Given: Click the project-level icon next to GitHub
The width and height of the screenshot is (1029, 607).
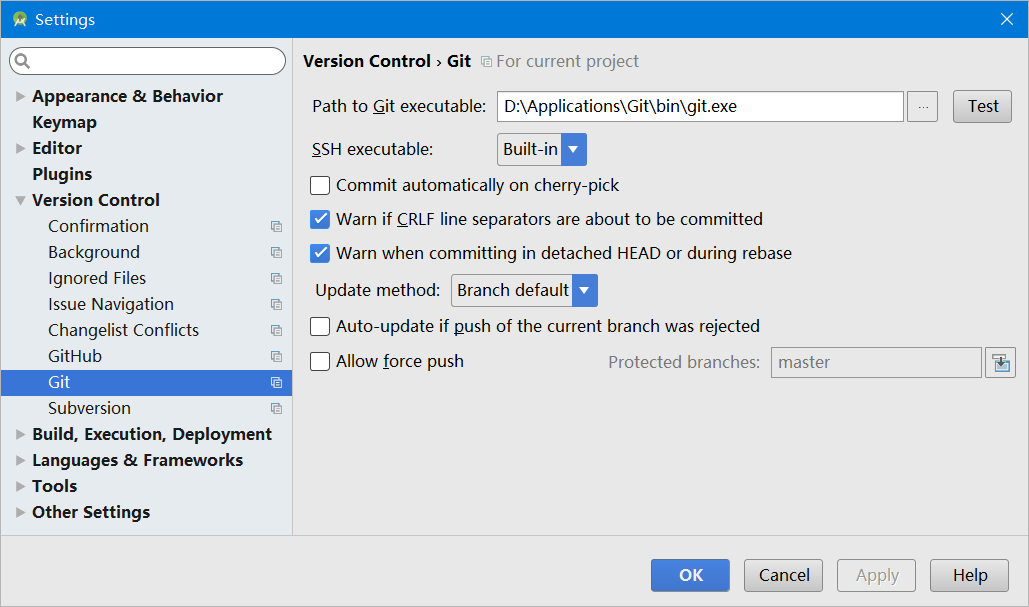Looking at the screenshot, I should tap(277, 357).
